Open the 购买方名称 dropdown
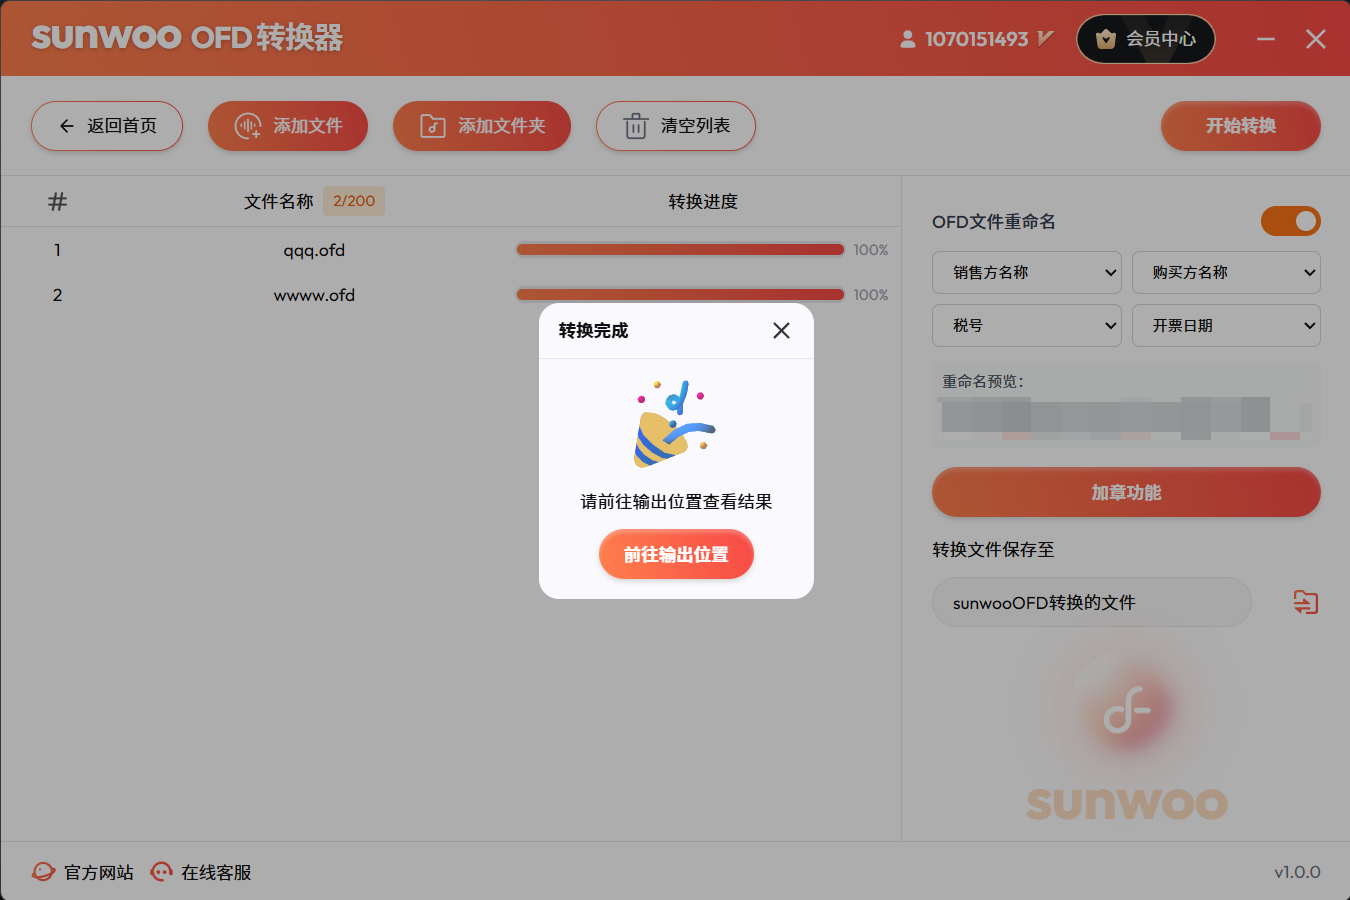 click(x=1226, y=273)
